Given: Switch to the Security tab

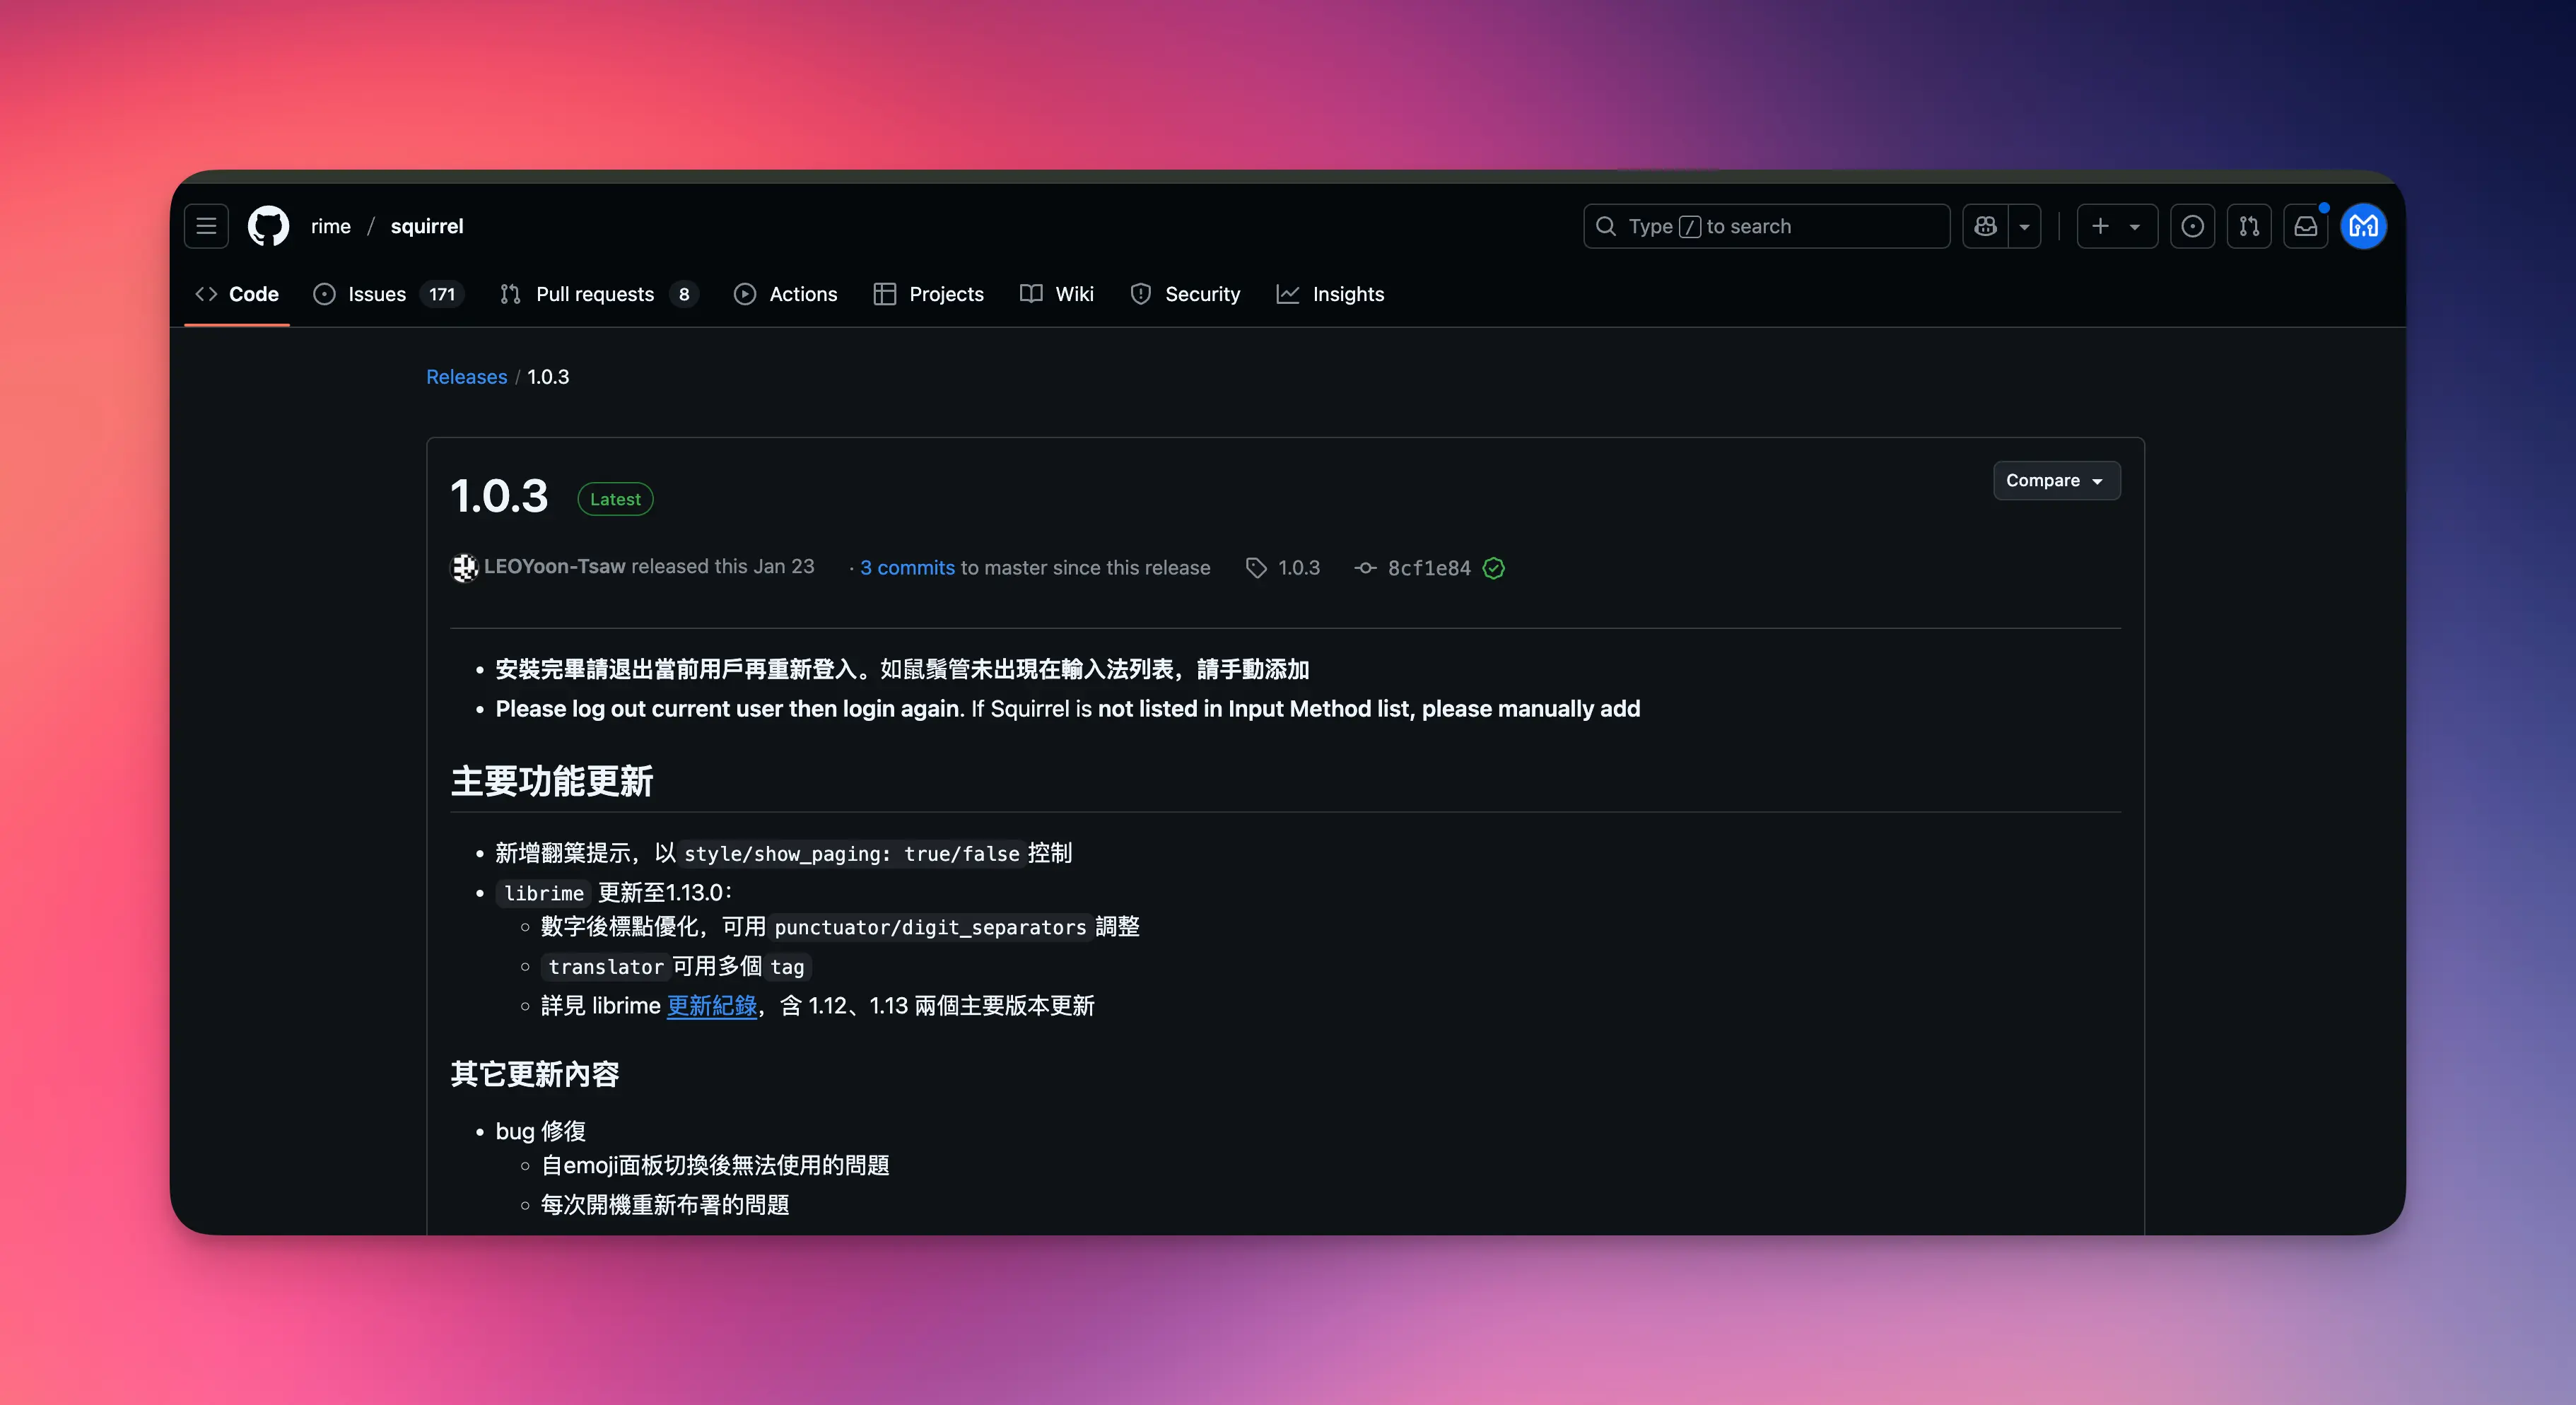Looking at the screenshot, I should point(1185,294).
